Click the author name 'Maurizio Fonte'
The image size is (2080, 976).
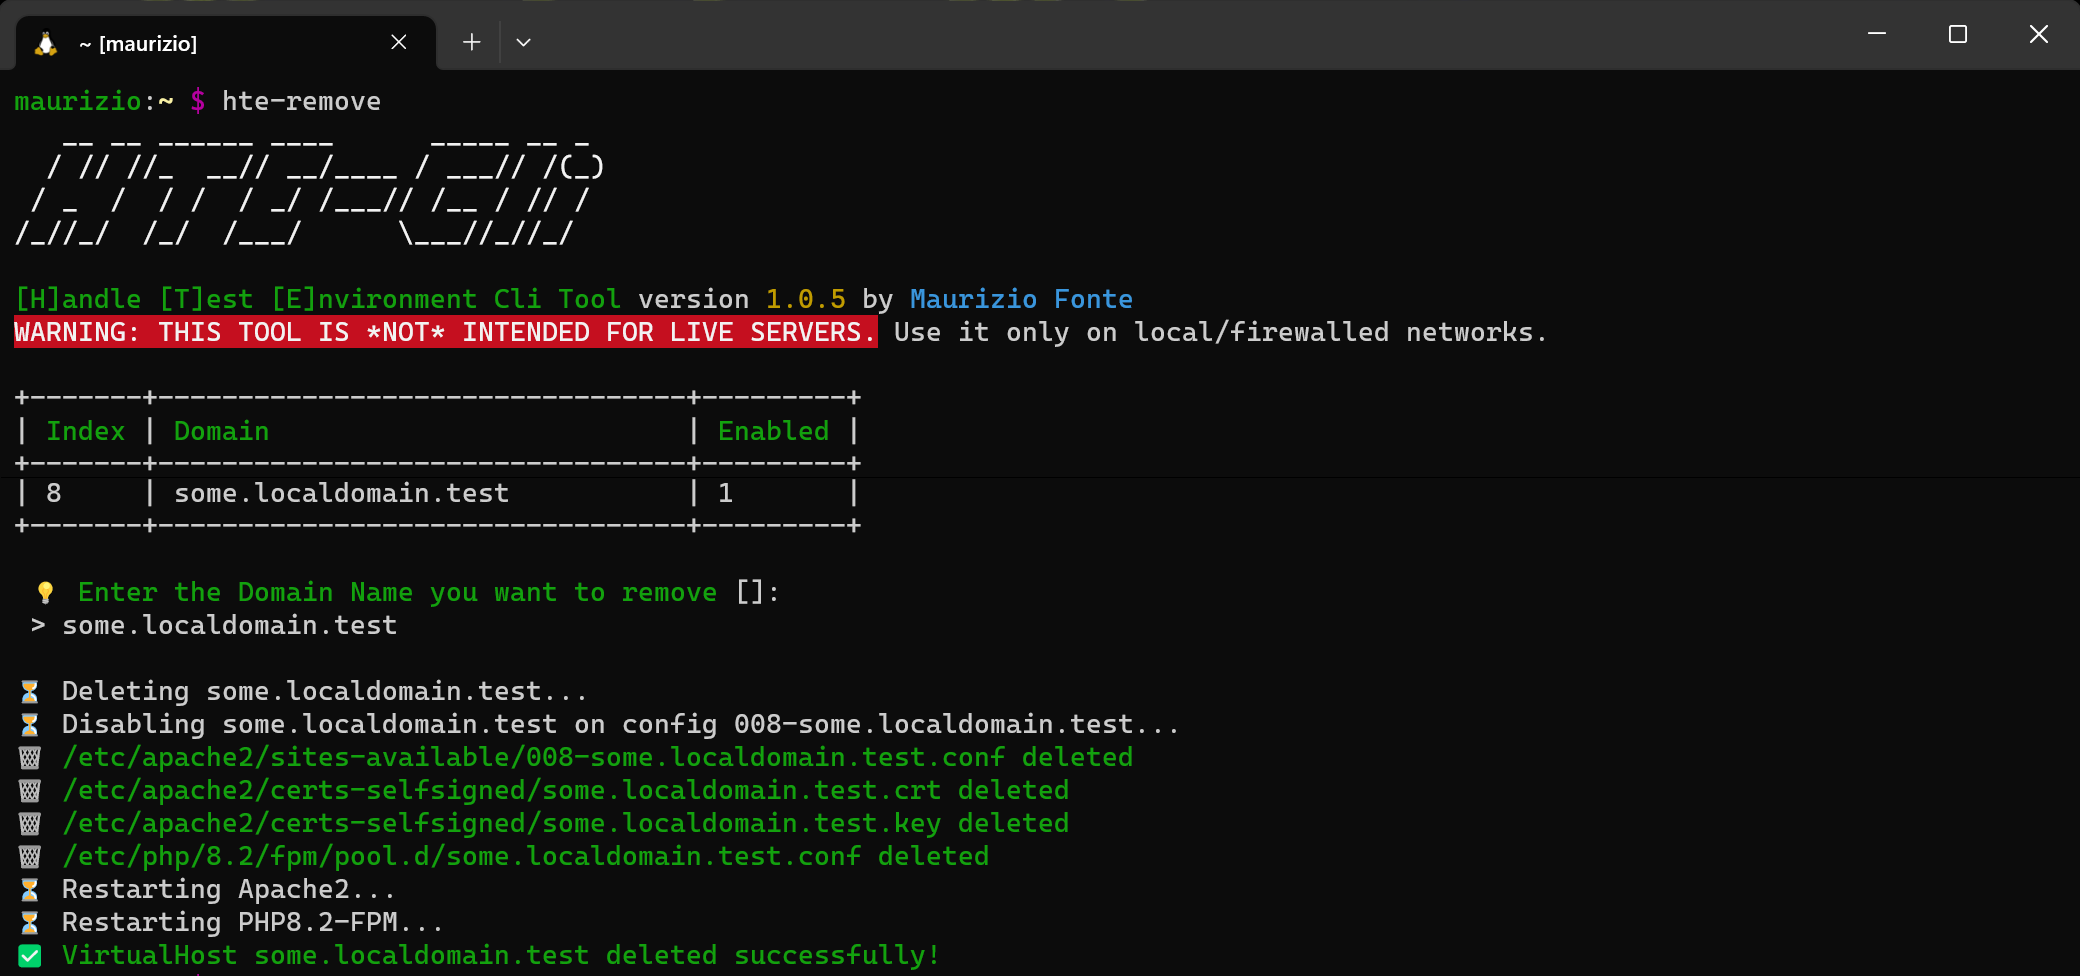[x=1021, y=299]
